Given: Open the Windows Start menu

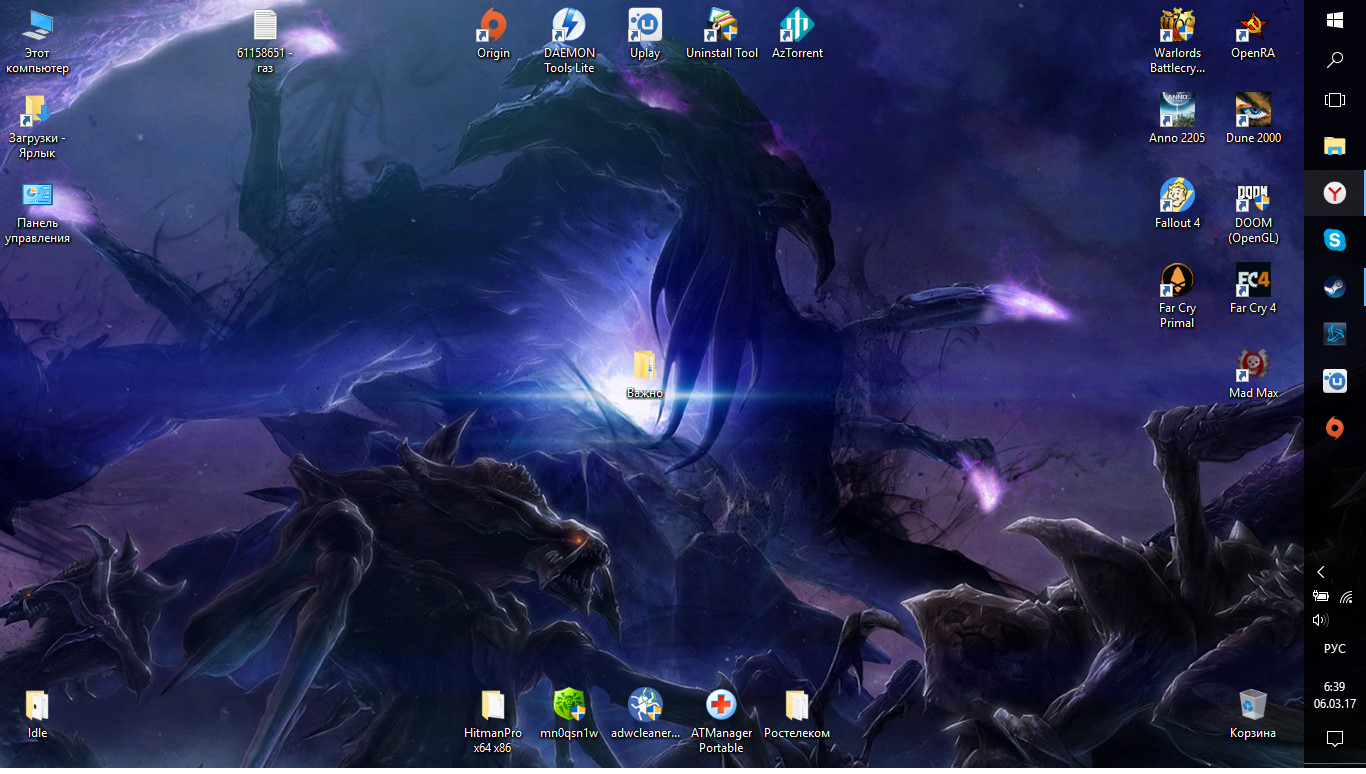Looking at the screenshot, I should click(1335, 19).
